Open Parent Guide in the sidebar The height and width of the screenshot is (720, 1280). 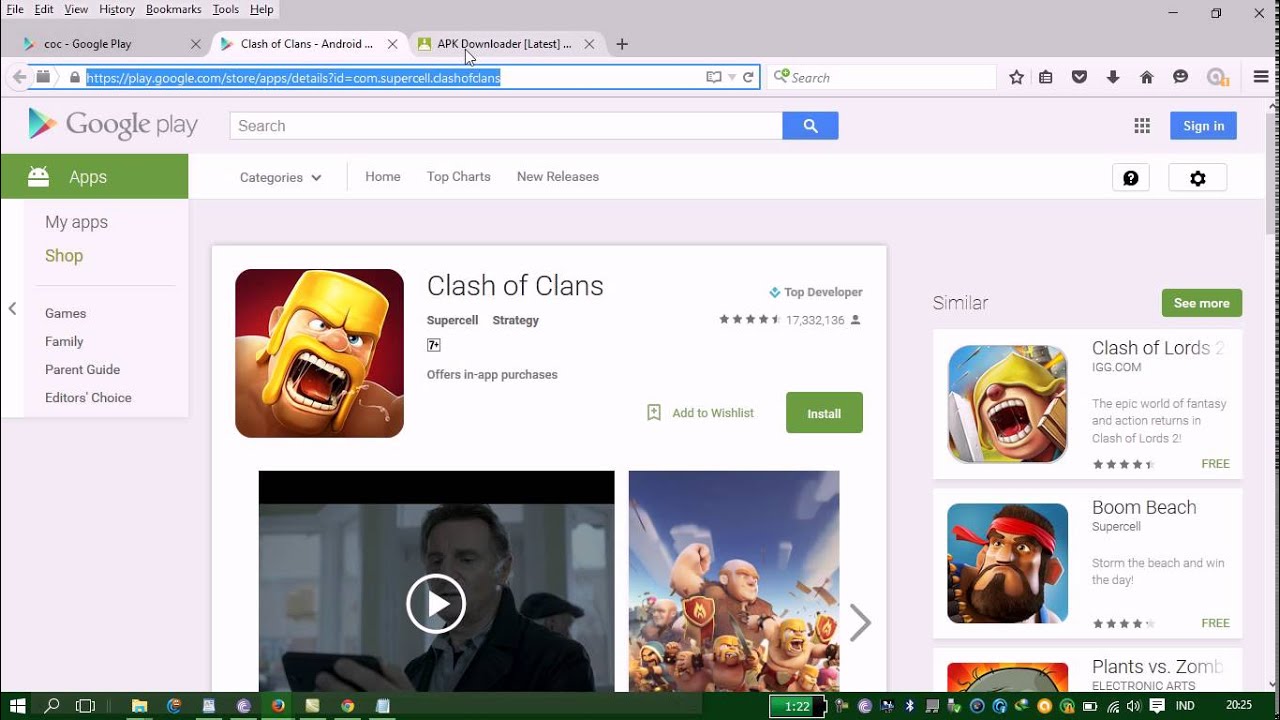tap(82, 369)
